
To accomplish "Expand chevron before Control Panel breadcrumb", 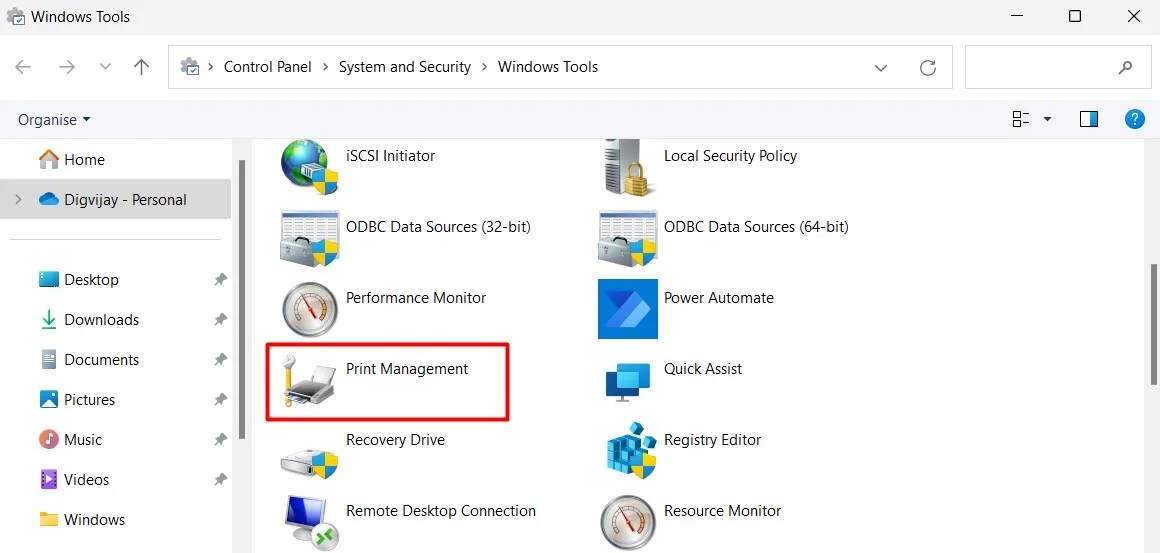I will 210,67.
